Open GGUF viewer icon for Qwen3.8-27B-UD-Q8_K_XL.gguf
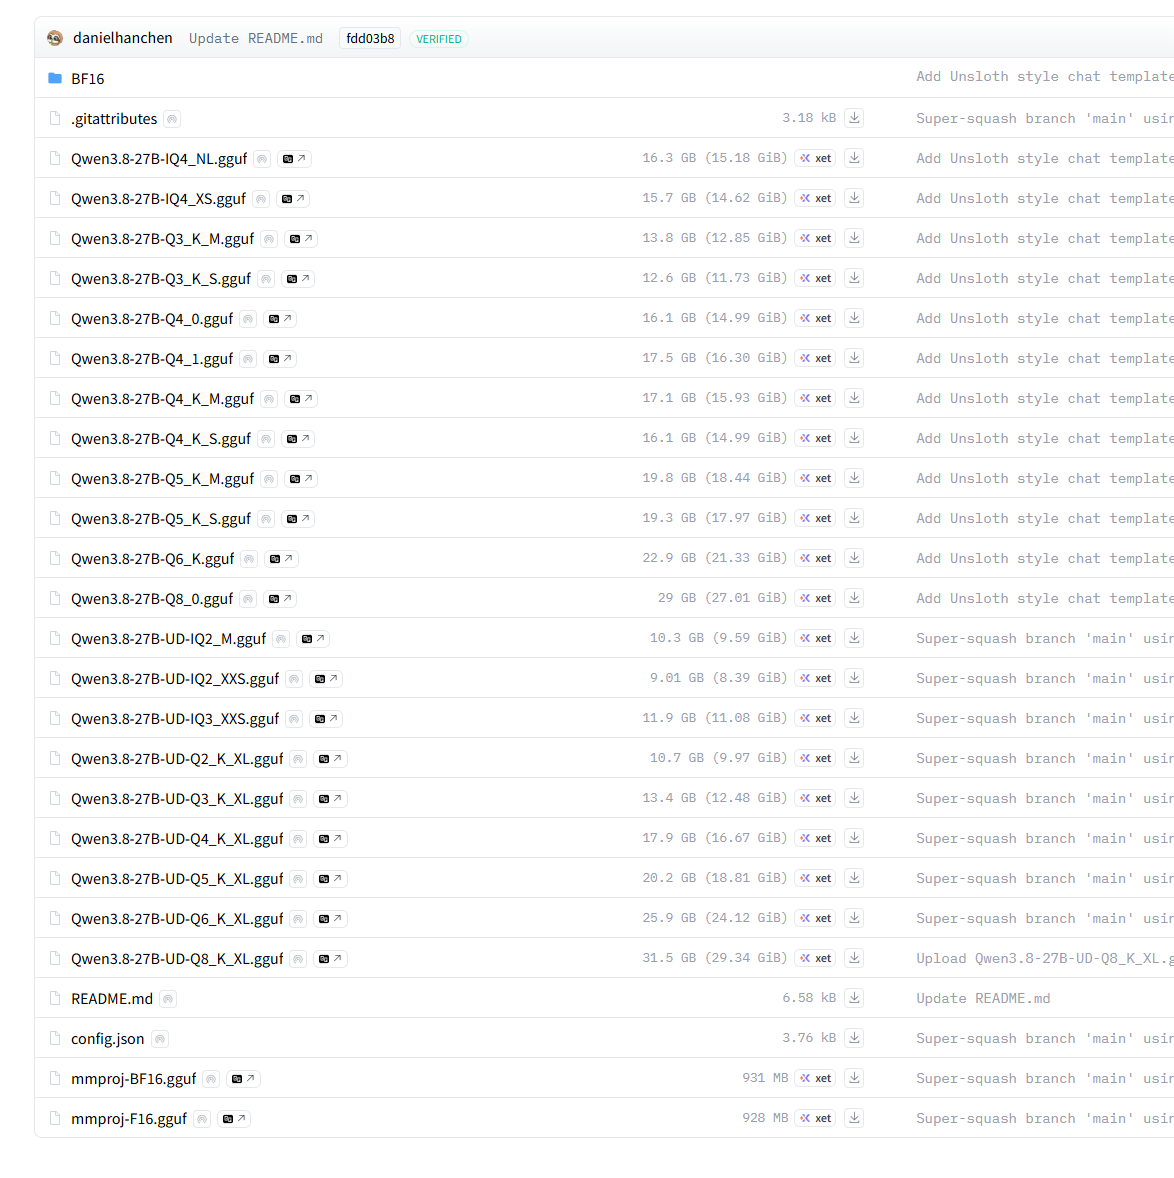Screen dimensions: 1174x1178 coord(330,959)
